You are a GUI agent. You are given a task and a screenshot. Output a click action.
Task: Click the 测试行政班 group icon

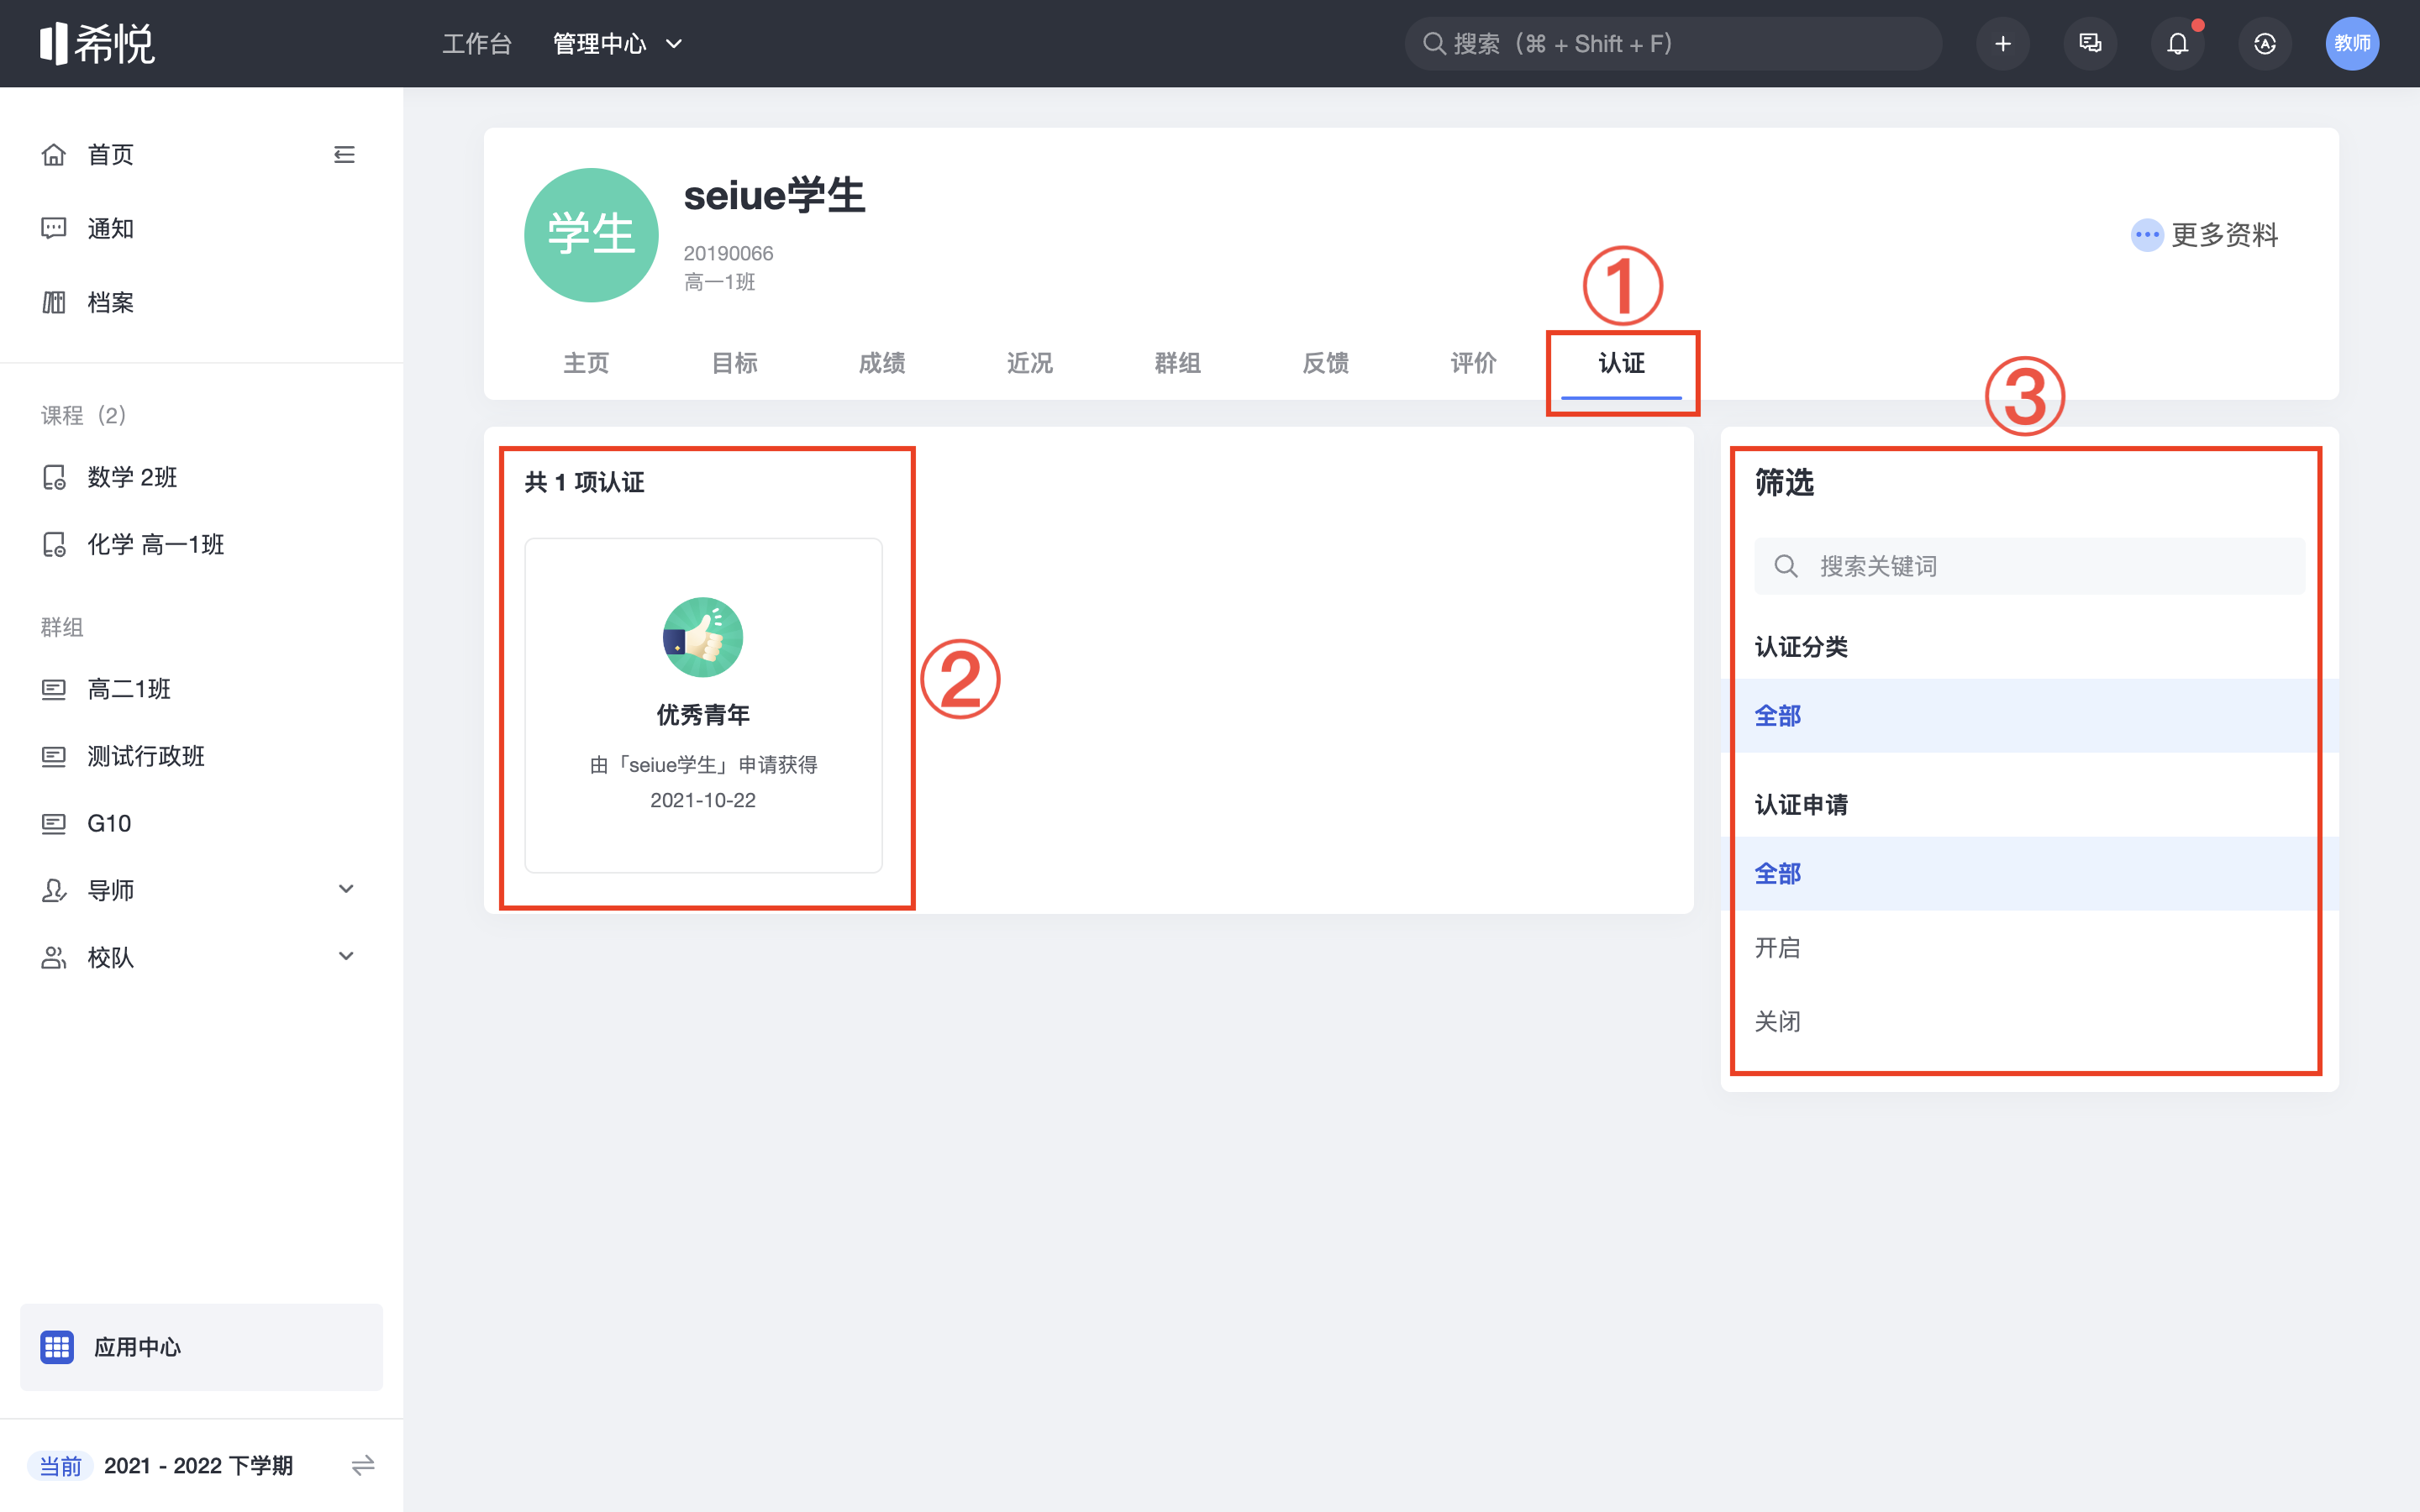tap(54, 756)
